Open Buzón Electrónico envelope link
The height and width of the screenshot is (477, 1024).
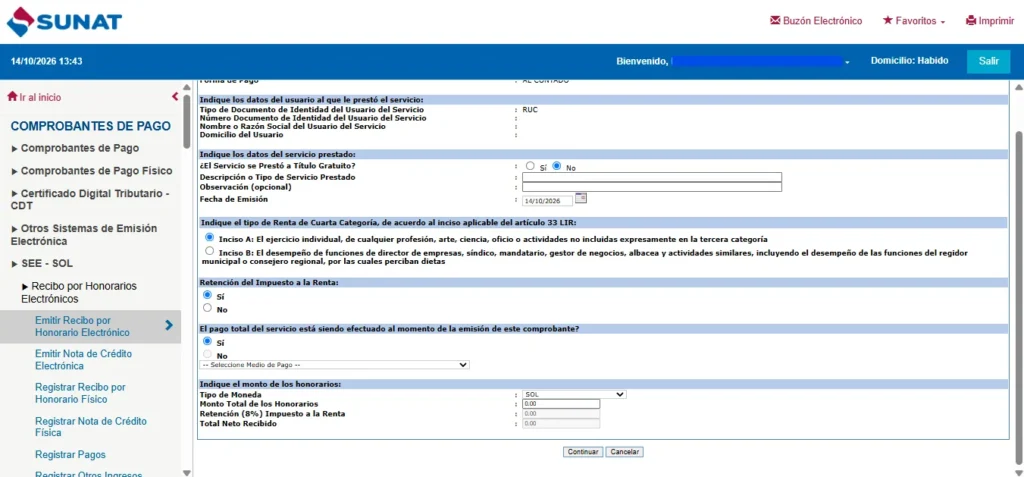tap(816, 21)
